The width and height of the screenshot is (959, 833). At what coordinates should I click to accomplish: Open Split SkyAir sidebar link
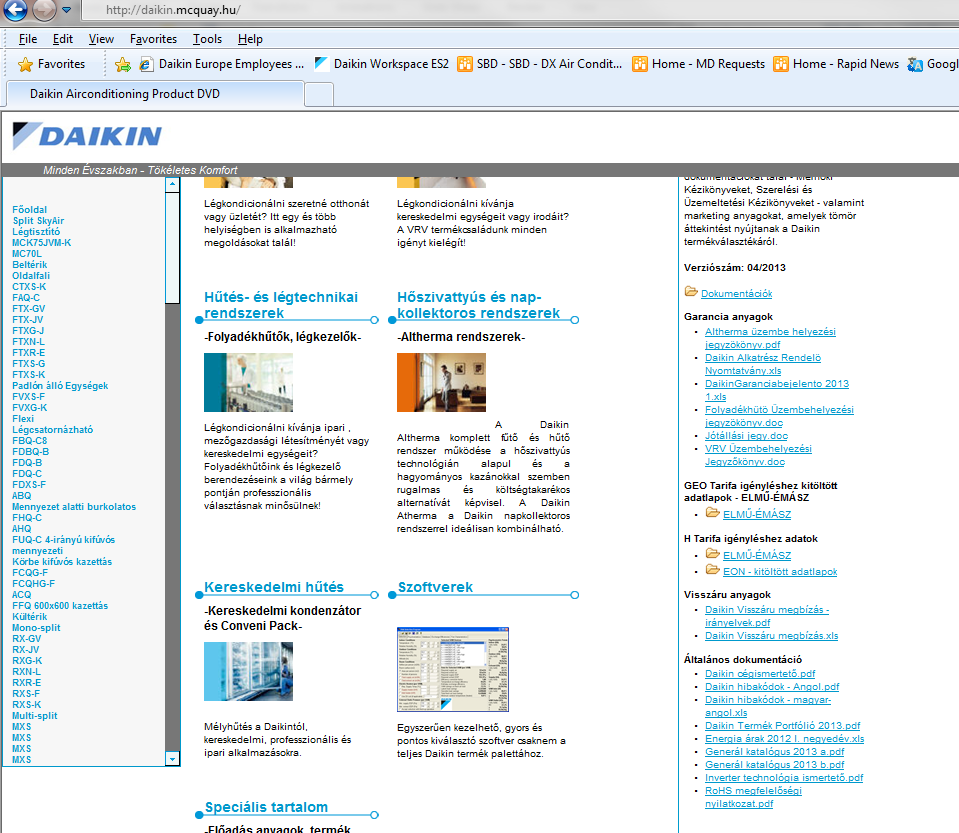tap(39, 221)
